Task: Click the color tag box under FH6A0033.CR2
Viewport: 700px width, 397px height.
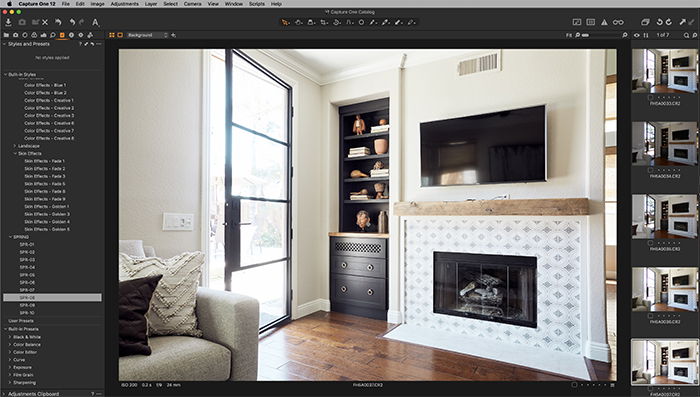Action: 650,97
